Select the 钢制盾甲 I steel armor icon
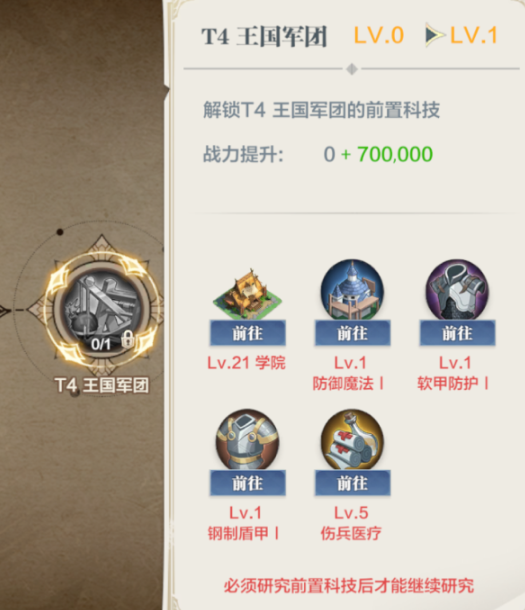 pyautogui.click(x=247, y=440)
